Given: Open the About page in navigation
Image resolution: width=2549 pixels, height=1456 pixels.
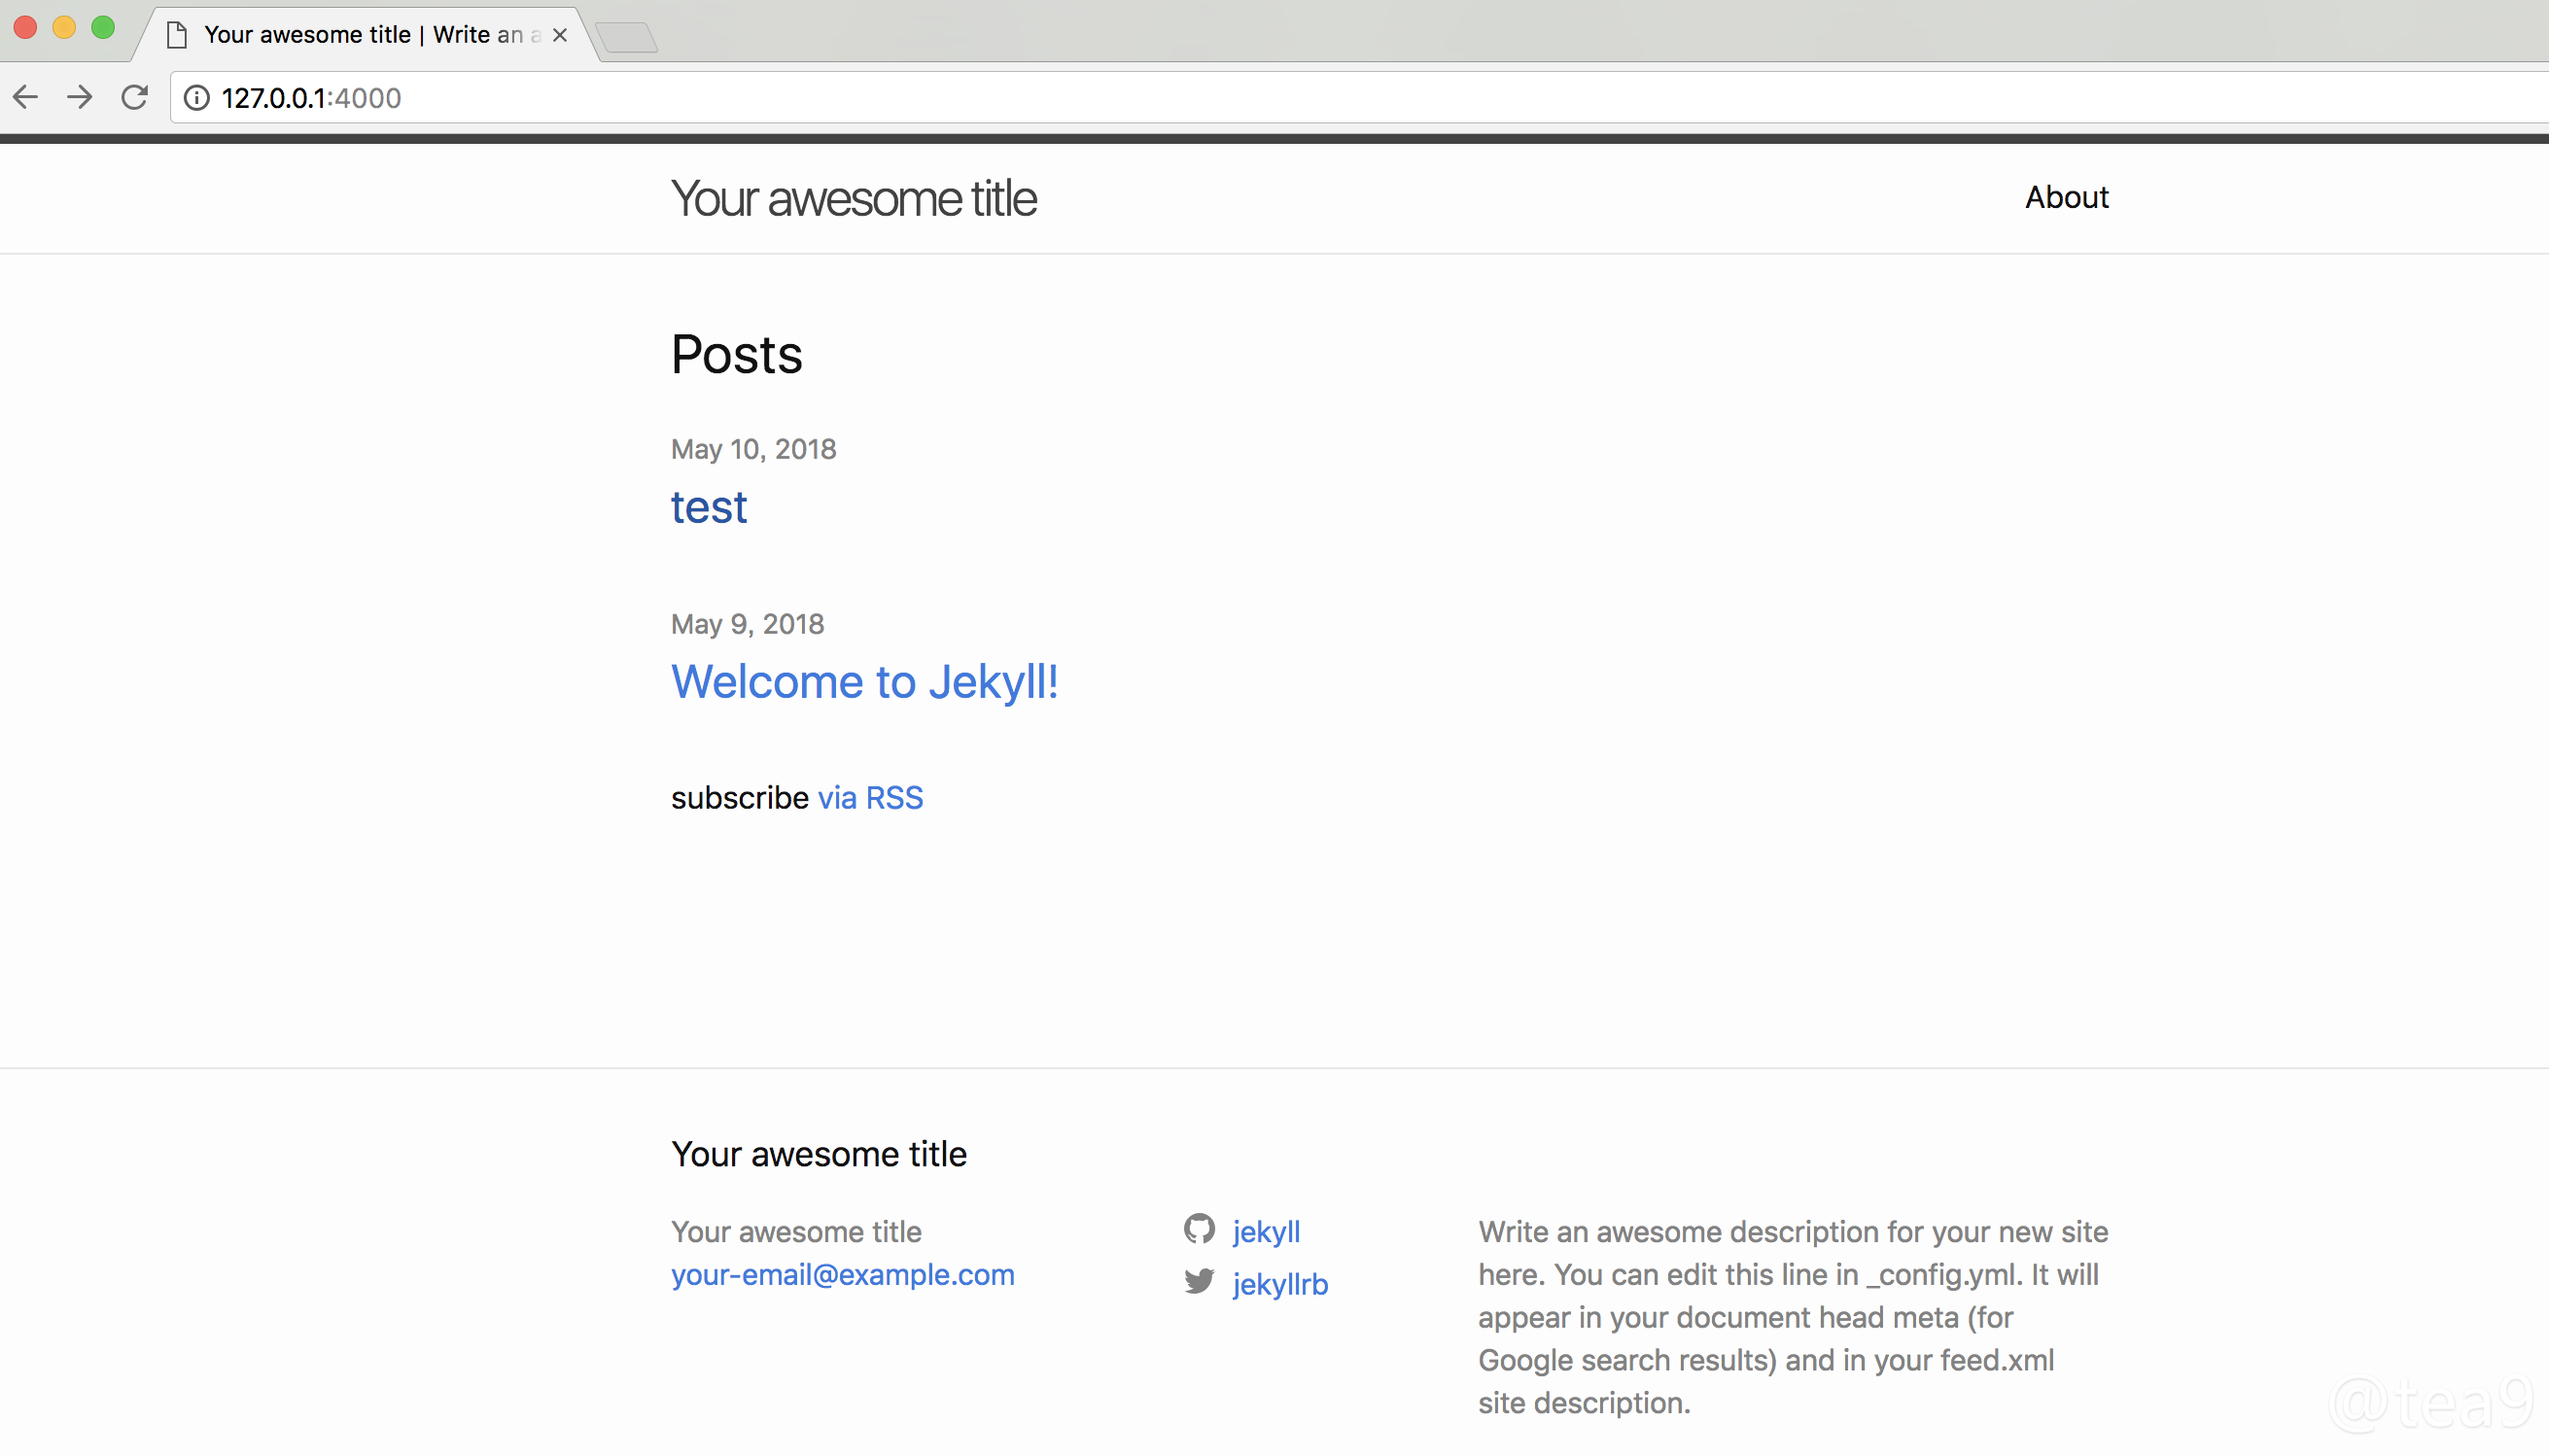Looking at the screenshot, I should (2066, 197).
